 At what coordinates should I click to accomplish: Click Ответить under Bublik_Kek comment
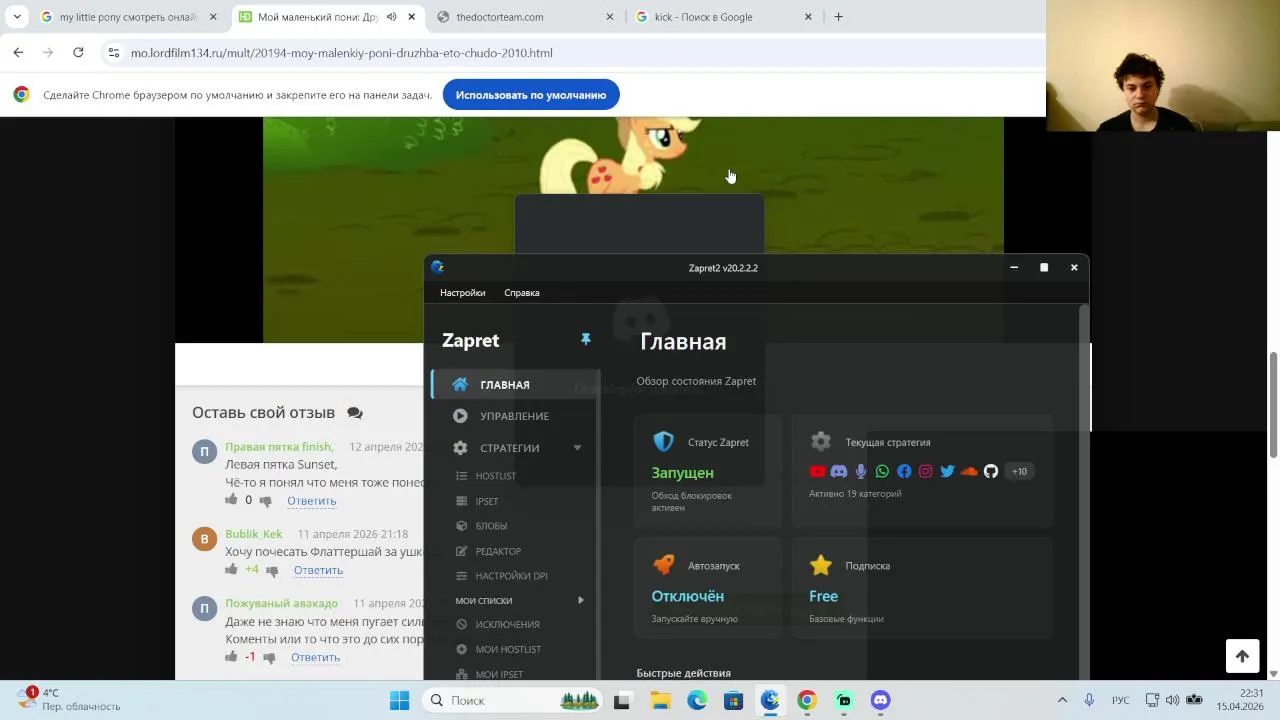[x=318, y=570]
